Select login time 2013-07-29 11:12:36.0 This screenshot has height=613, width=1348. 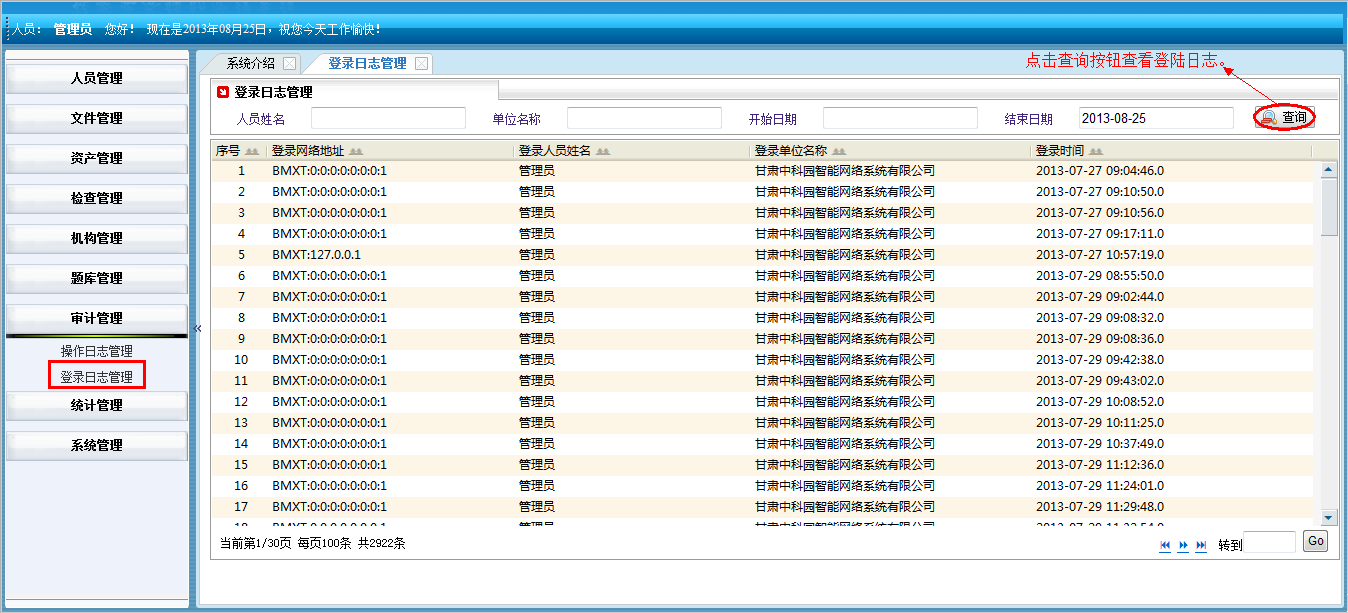1100,465
